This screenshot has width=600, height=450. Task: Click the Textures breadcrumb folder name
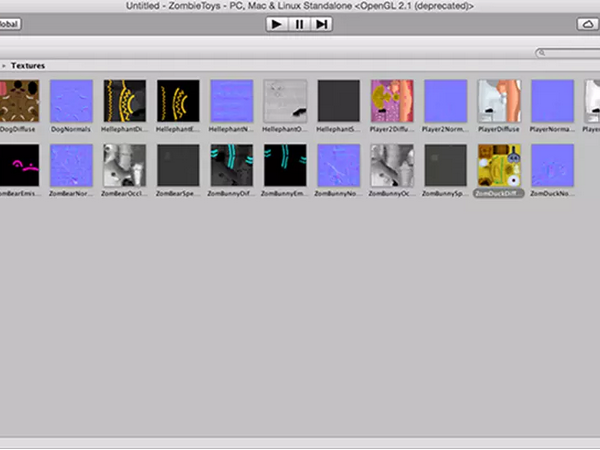[28, 66]
